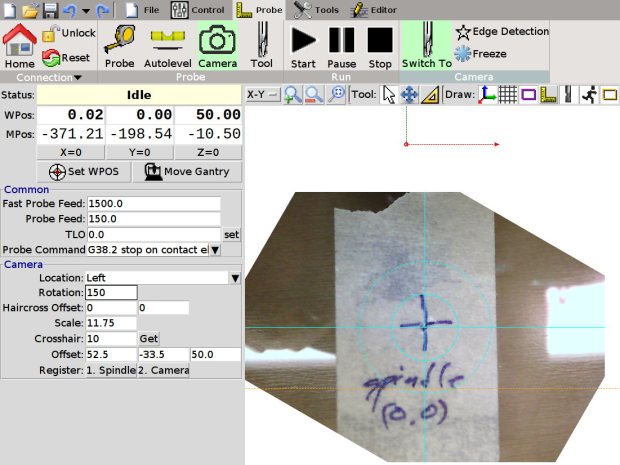Click the Idle status bar
The height and width of the screenshot is (465, 620).
click(139, 95)
